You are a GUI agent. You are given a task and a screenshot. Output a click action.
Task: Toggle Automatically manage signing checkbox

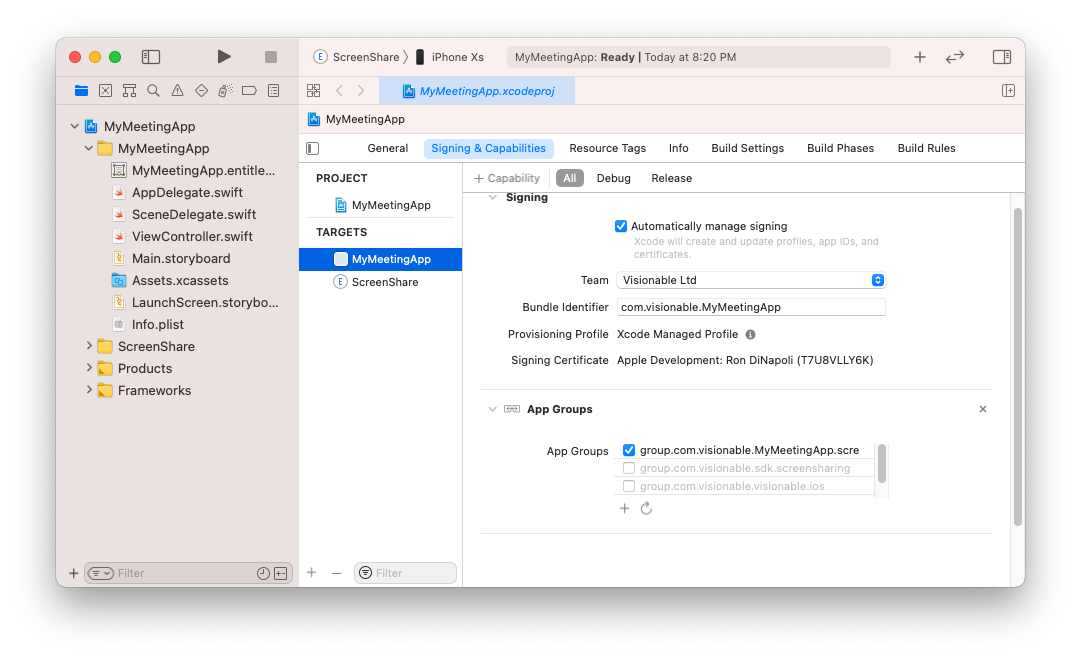pos(621,226)
